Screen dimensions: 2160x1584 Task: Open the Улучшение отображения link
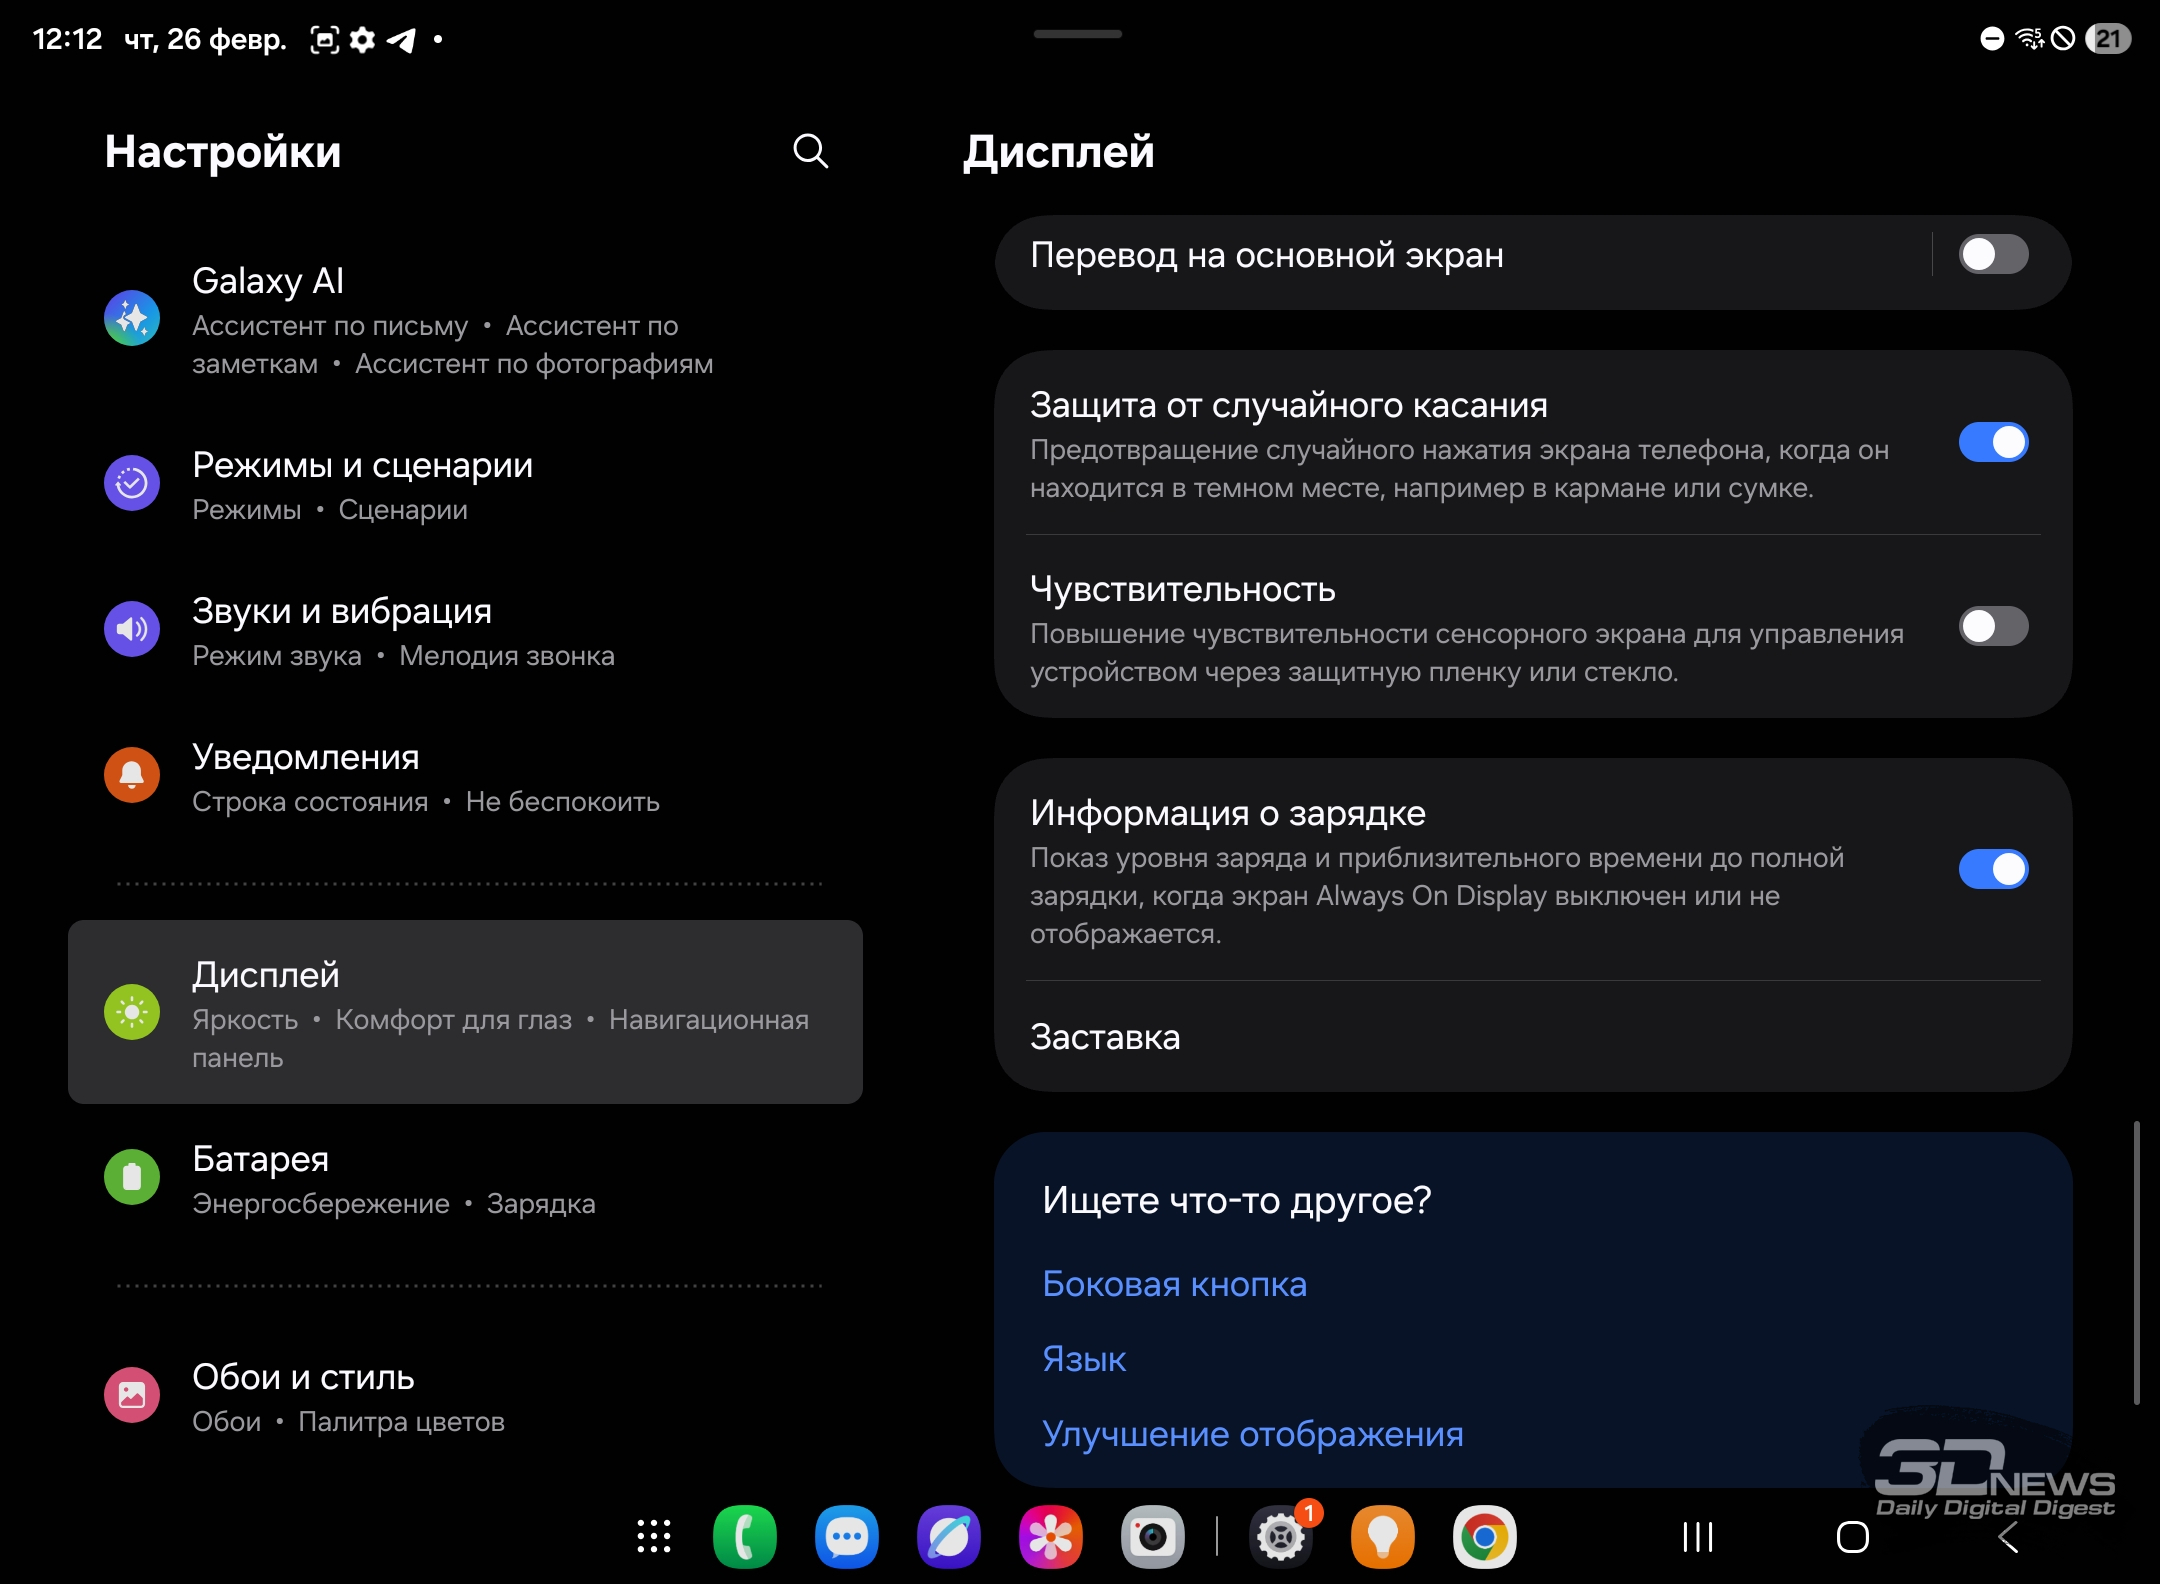tap(1252, 1434)
